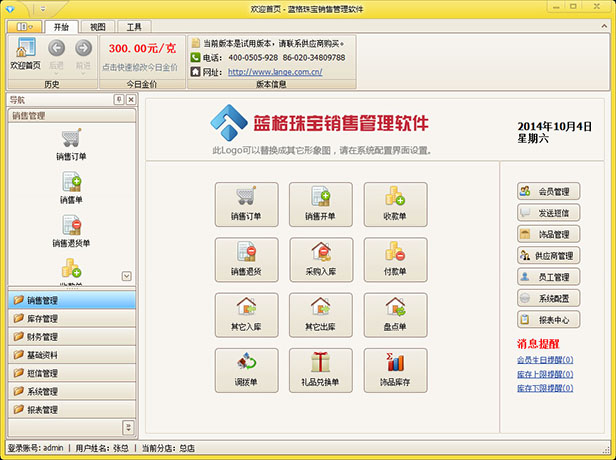Click 当前分店: 总店 in status bar
The height and width of the screenshot is (460, 616).
(x=168, y=448)
